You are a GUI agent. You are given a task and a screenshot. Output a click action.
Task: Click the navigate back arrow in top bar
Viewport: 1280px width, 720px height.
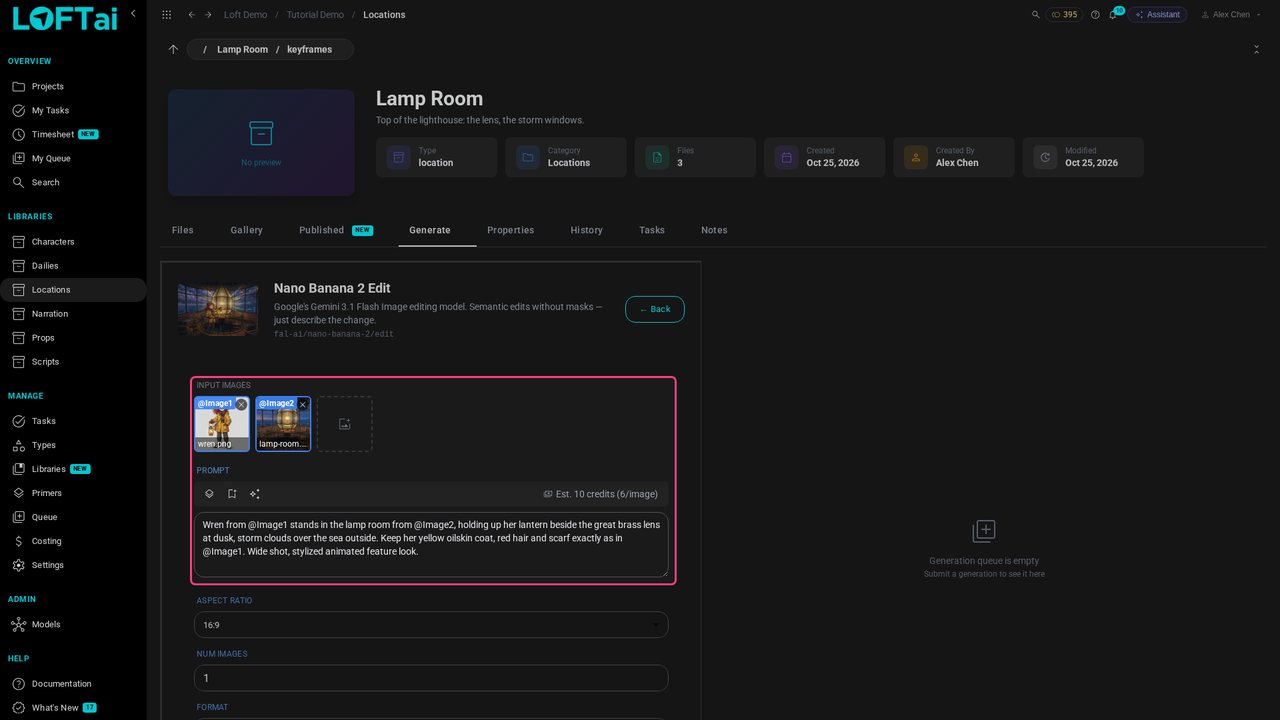(192, 15)
